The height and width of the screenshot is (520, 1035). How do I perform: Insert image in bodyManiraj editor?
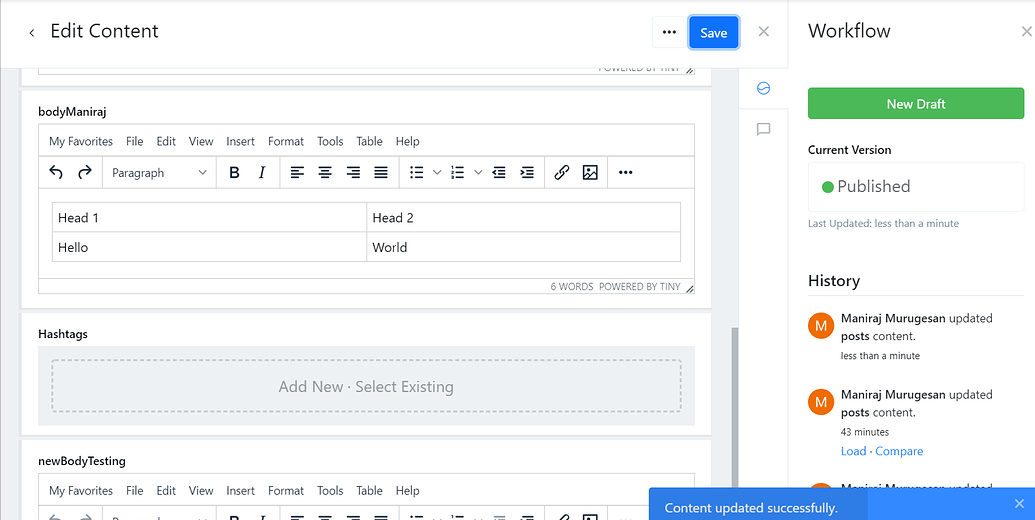(590, 173)
